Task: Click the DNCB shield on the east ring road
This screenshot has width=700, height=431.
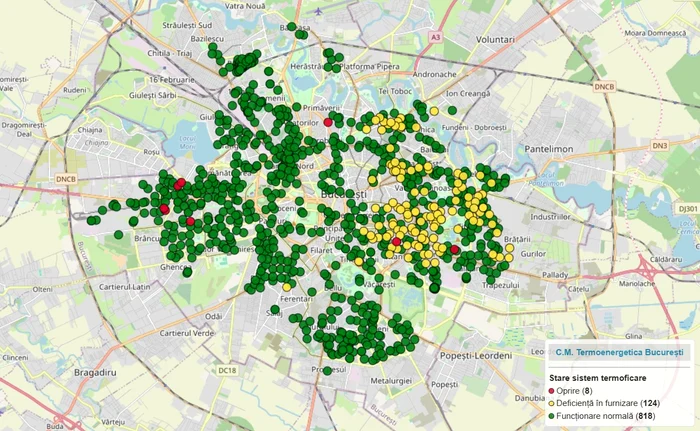Action: pyautogui.click(x=604, y=87)
